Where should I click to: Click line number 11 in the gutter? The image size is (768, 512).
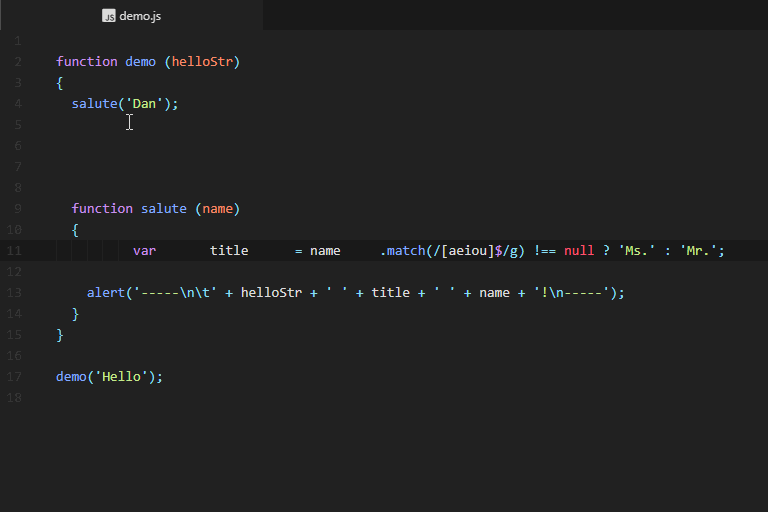[x=14, y=251]
